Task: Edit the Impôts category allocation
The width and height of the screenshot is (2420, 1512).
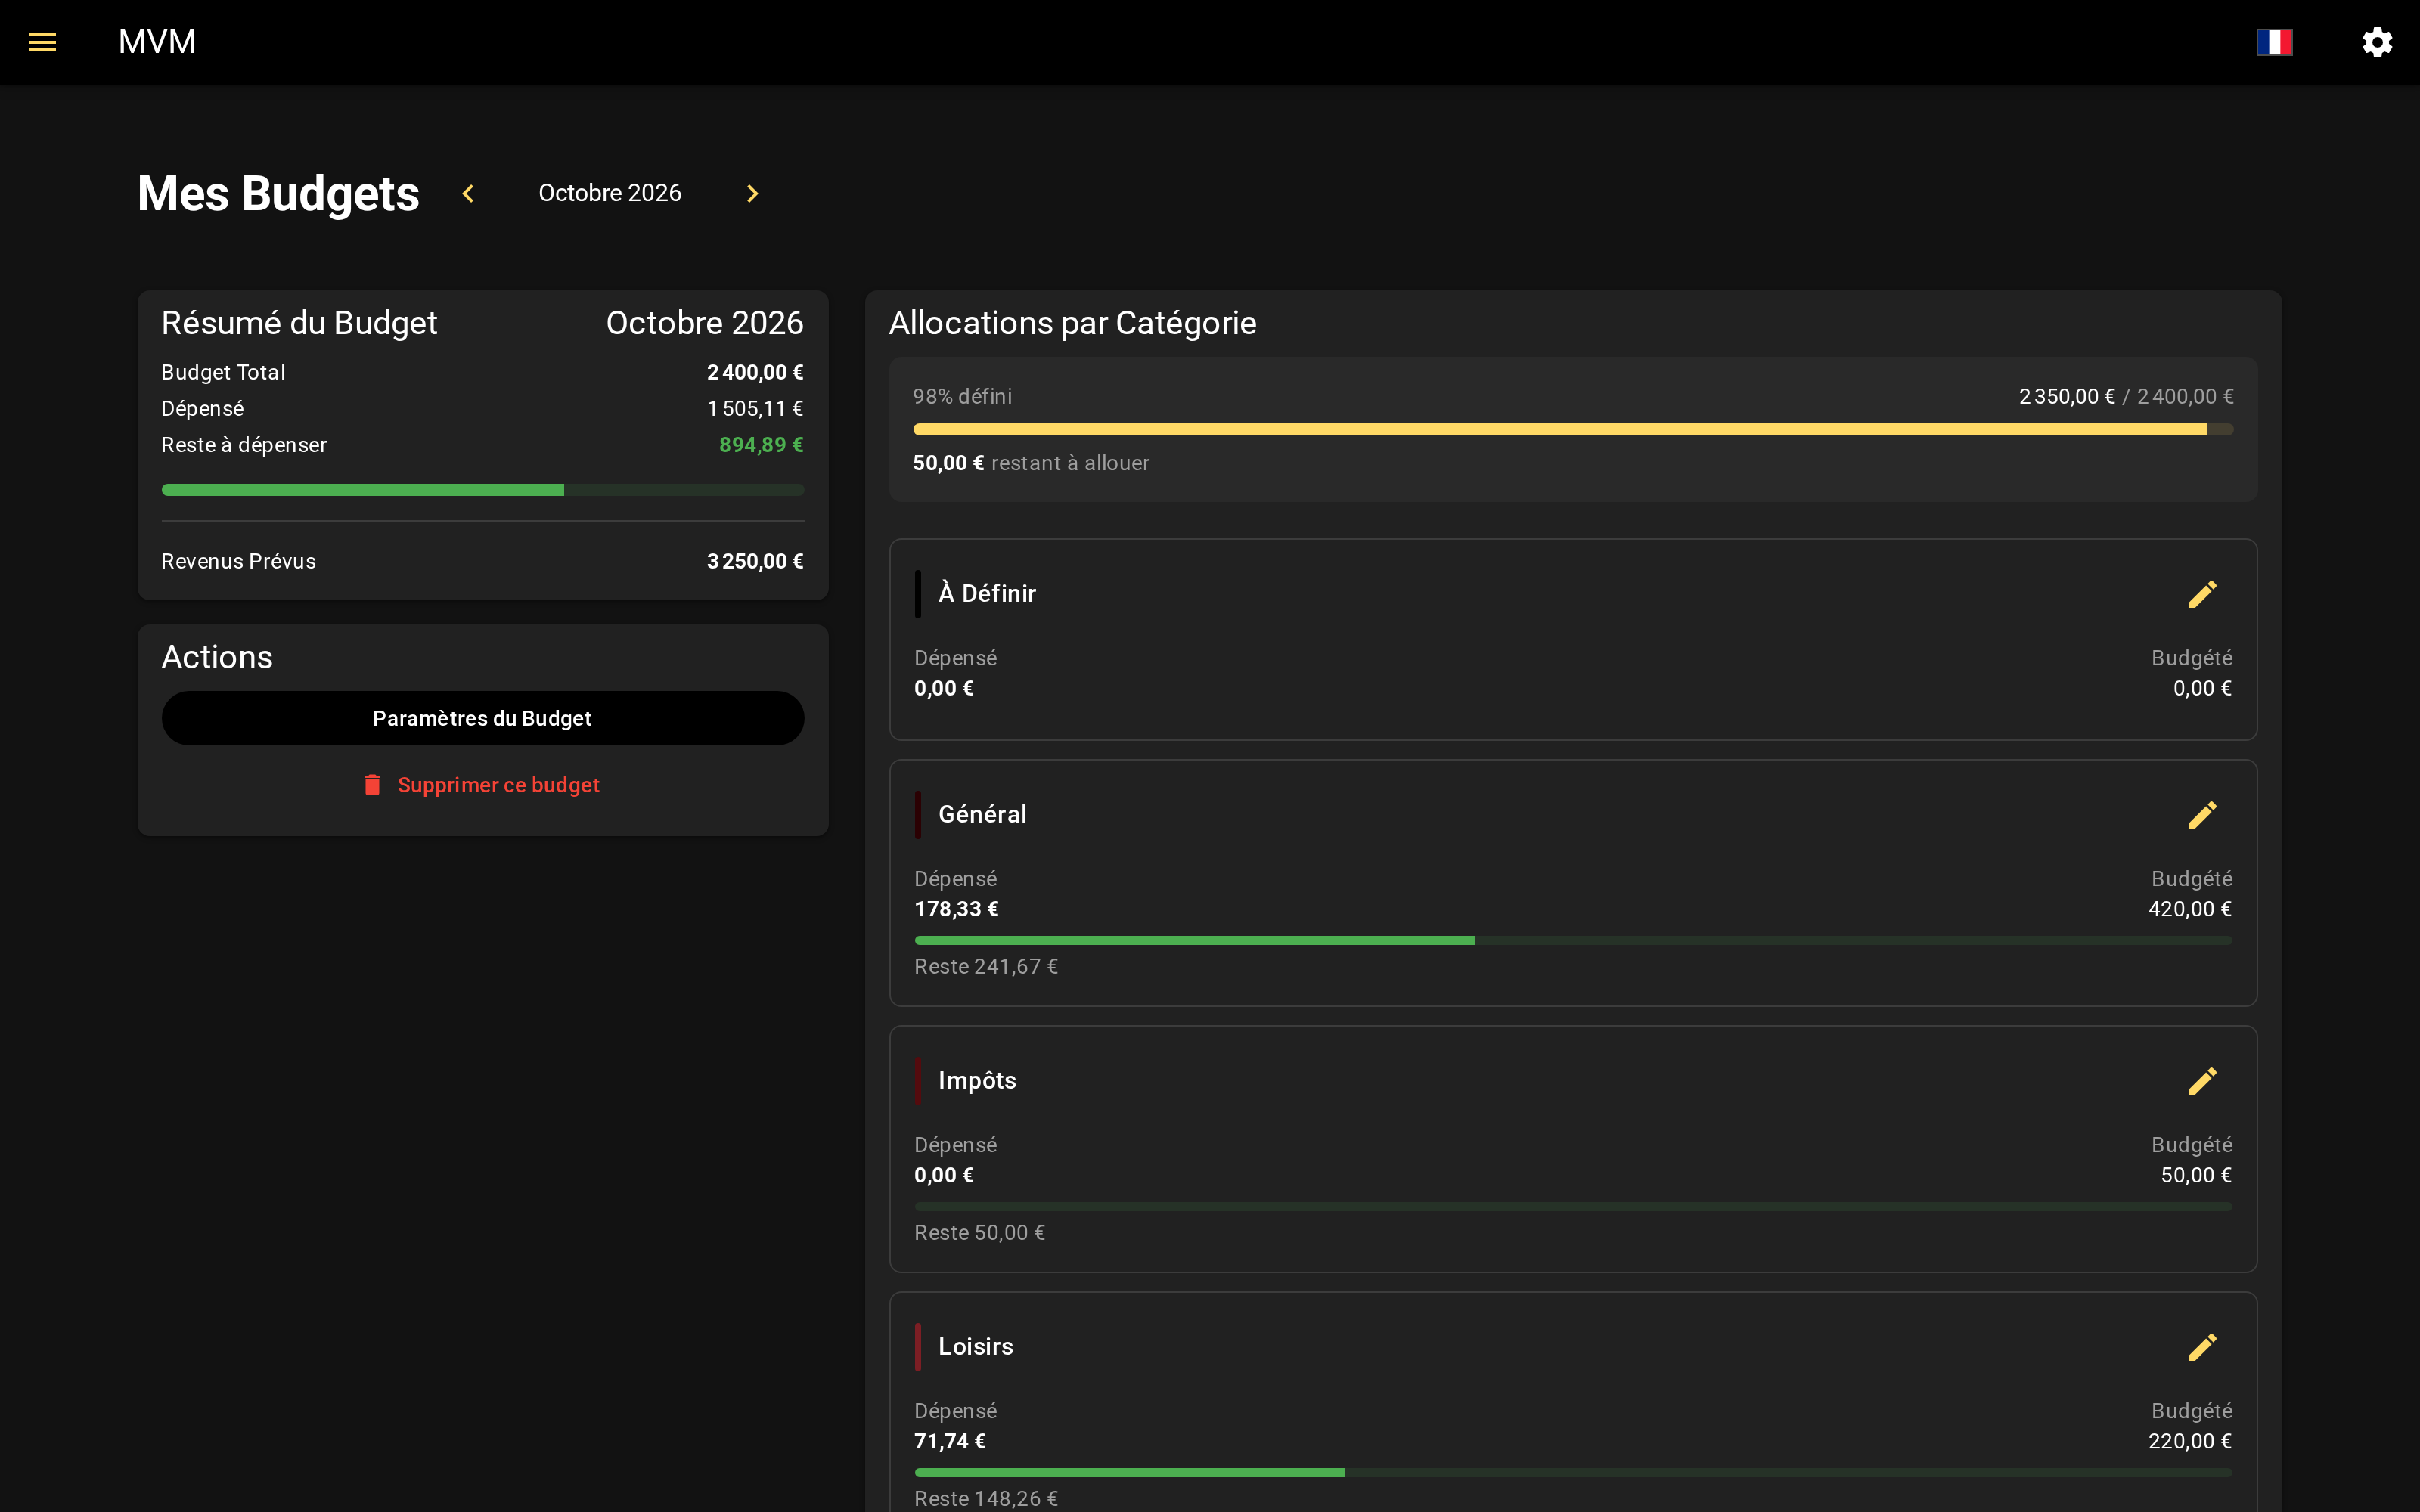Action: tap(2202, 1081)
